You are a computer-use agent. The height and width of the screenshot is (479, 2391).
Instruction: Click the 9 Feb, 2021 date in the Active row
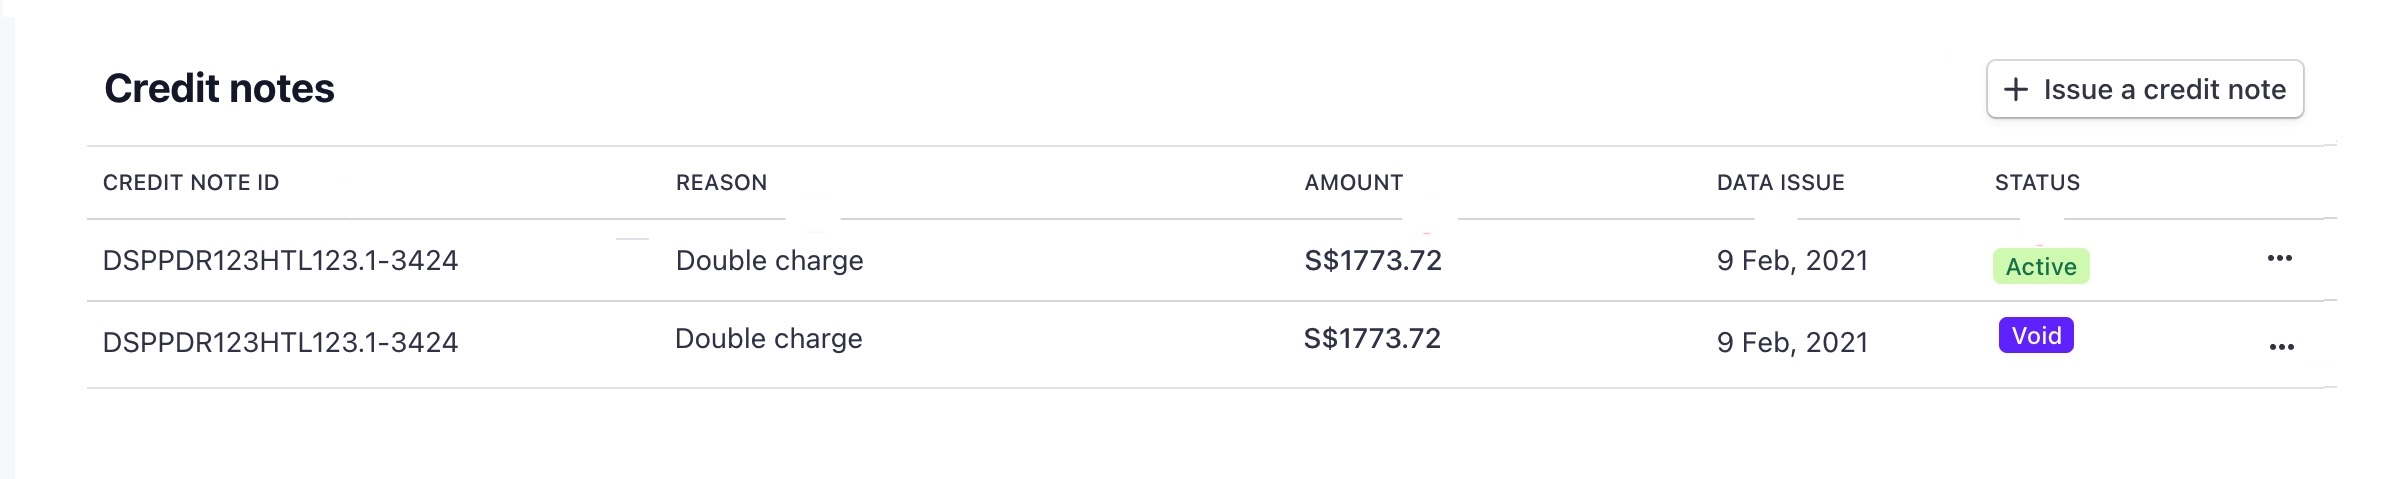tap(1792, 261)
